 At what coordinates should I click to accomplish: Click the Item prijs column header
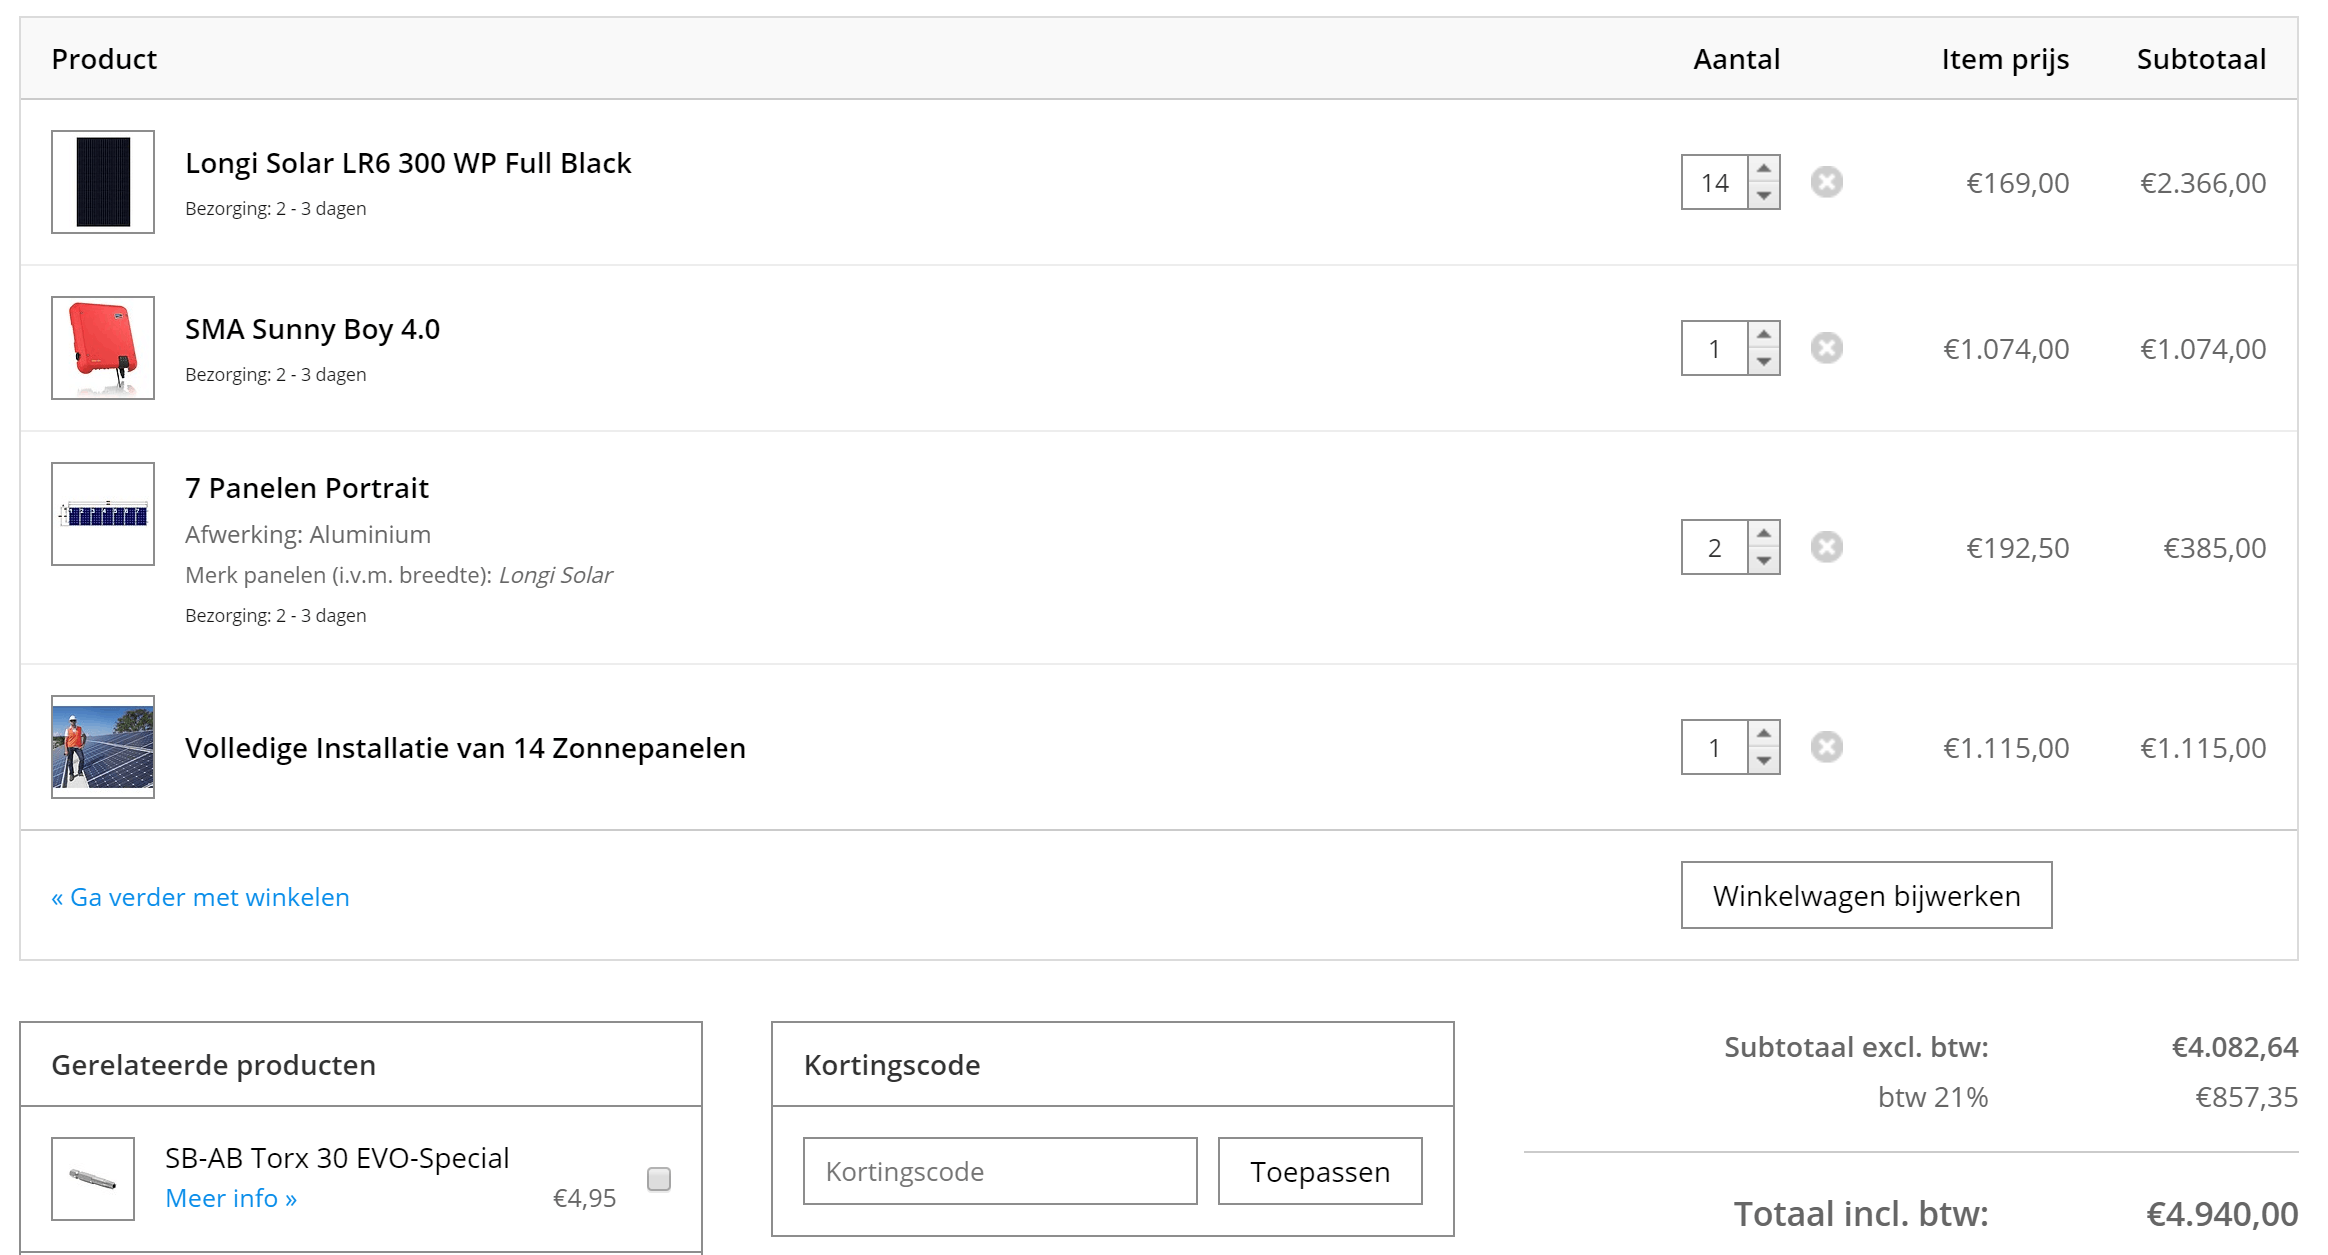(2005, 60)
